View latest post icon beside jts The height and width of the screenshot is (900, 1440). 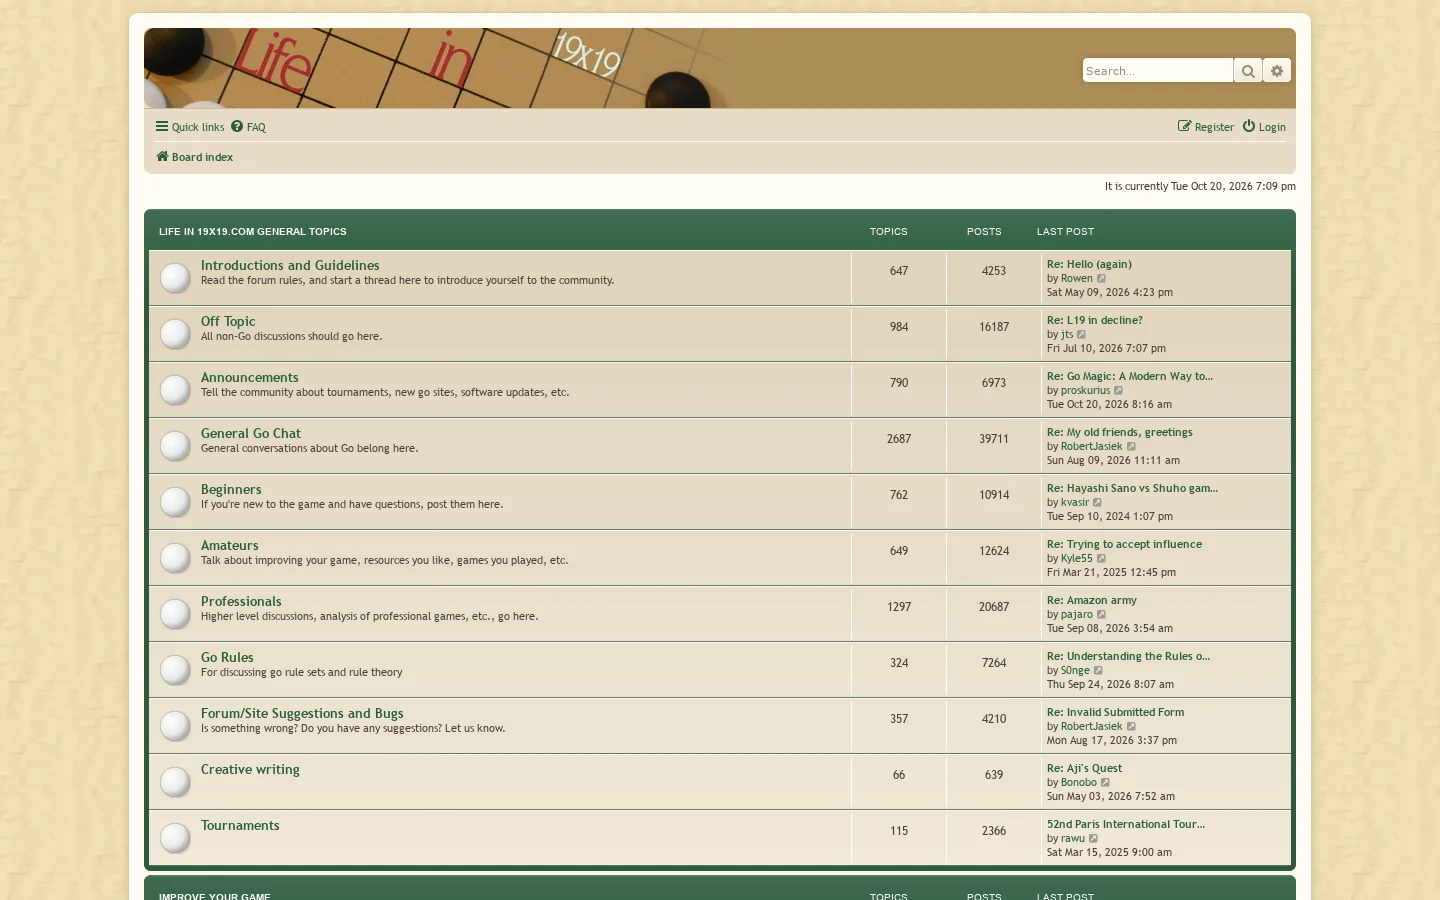[x=1082, y=335]
